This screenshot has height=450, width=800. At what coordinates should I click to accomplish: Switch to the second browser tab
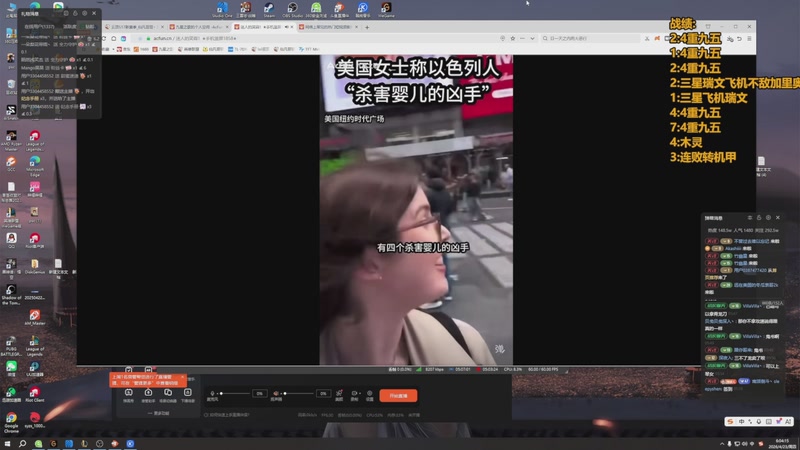pos(199,27)
